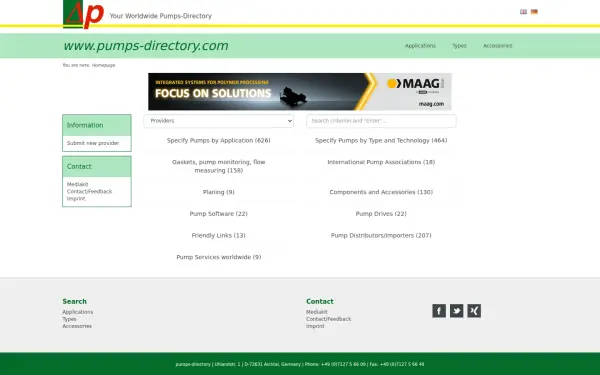Click Types in the footer Search list

pos(69,319)
